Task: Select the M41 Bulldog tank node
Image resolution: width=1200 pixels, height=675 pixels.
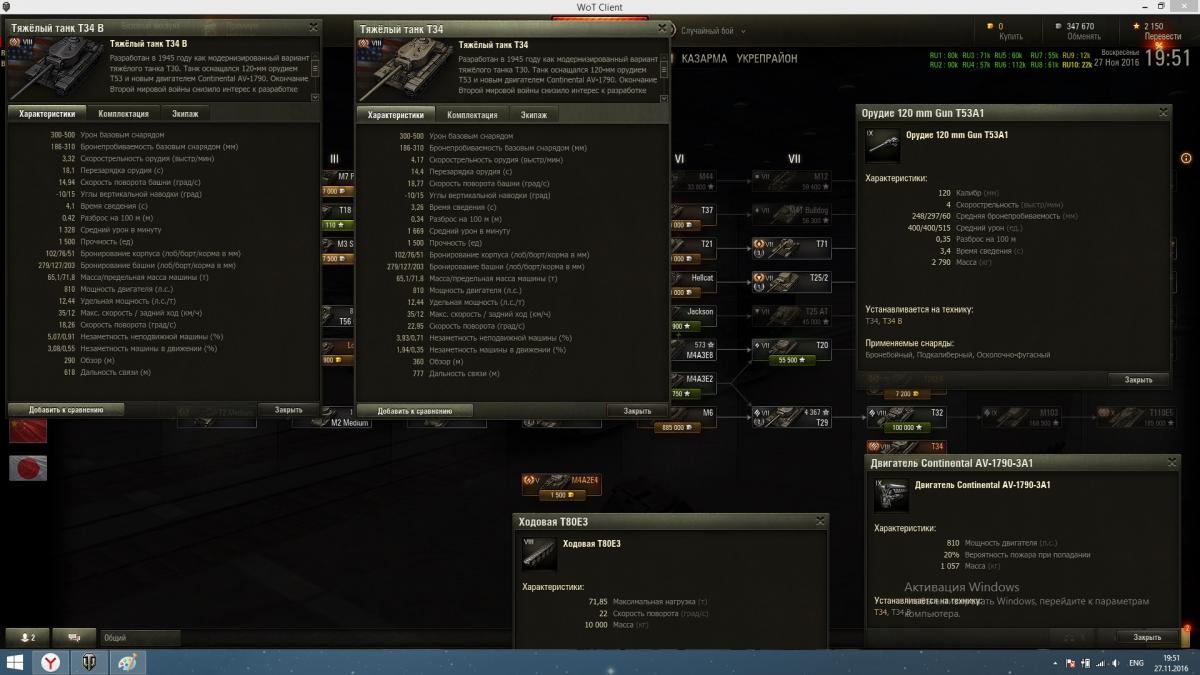Action: coord(791,214)
